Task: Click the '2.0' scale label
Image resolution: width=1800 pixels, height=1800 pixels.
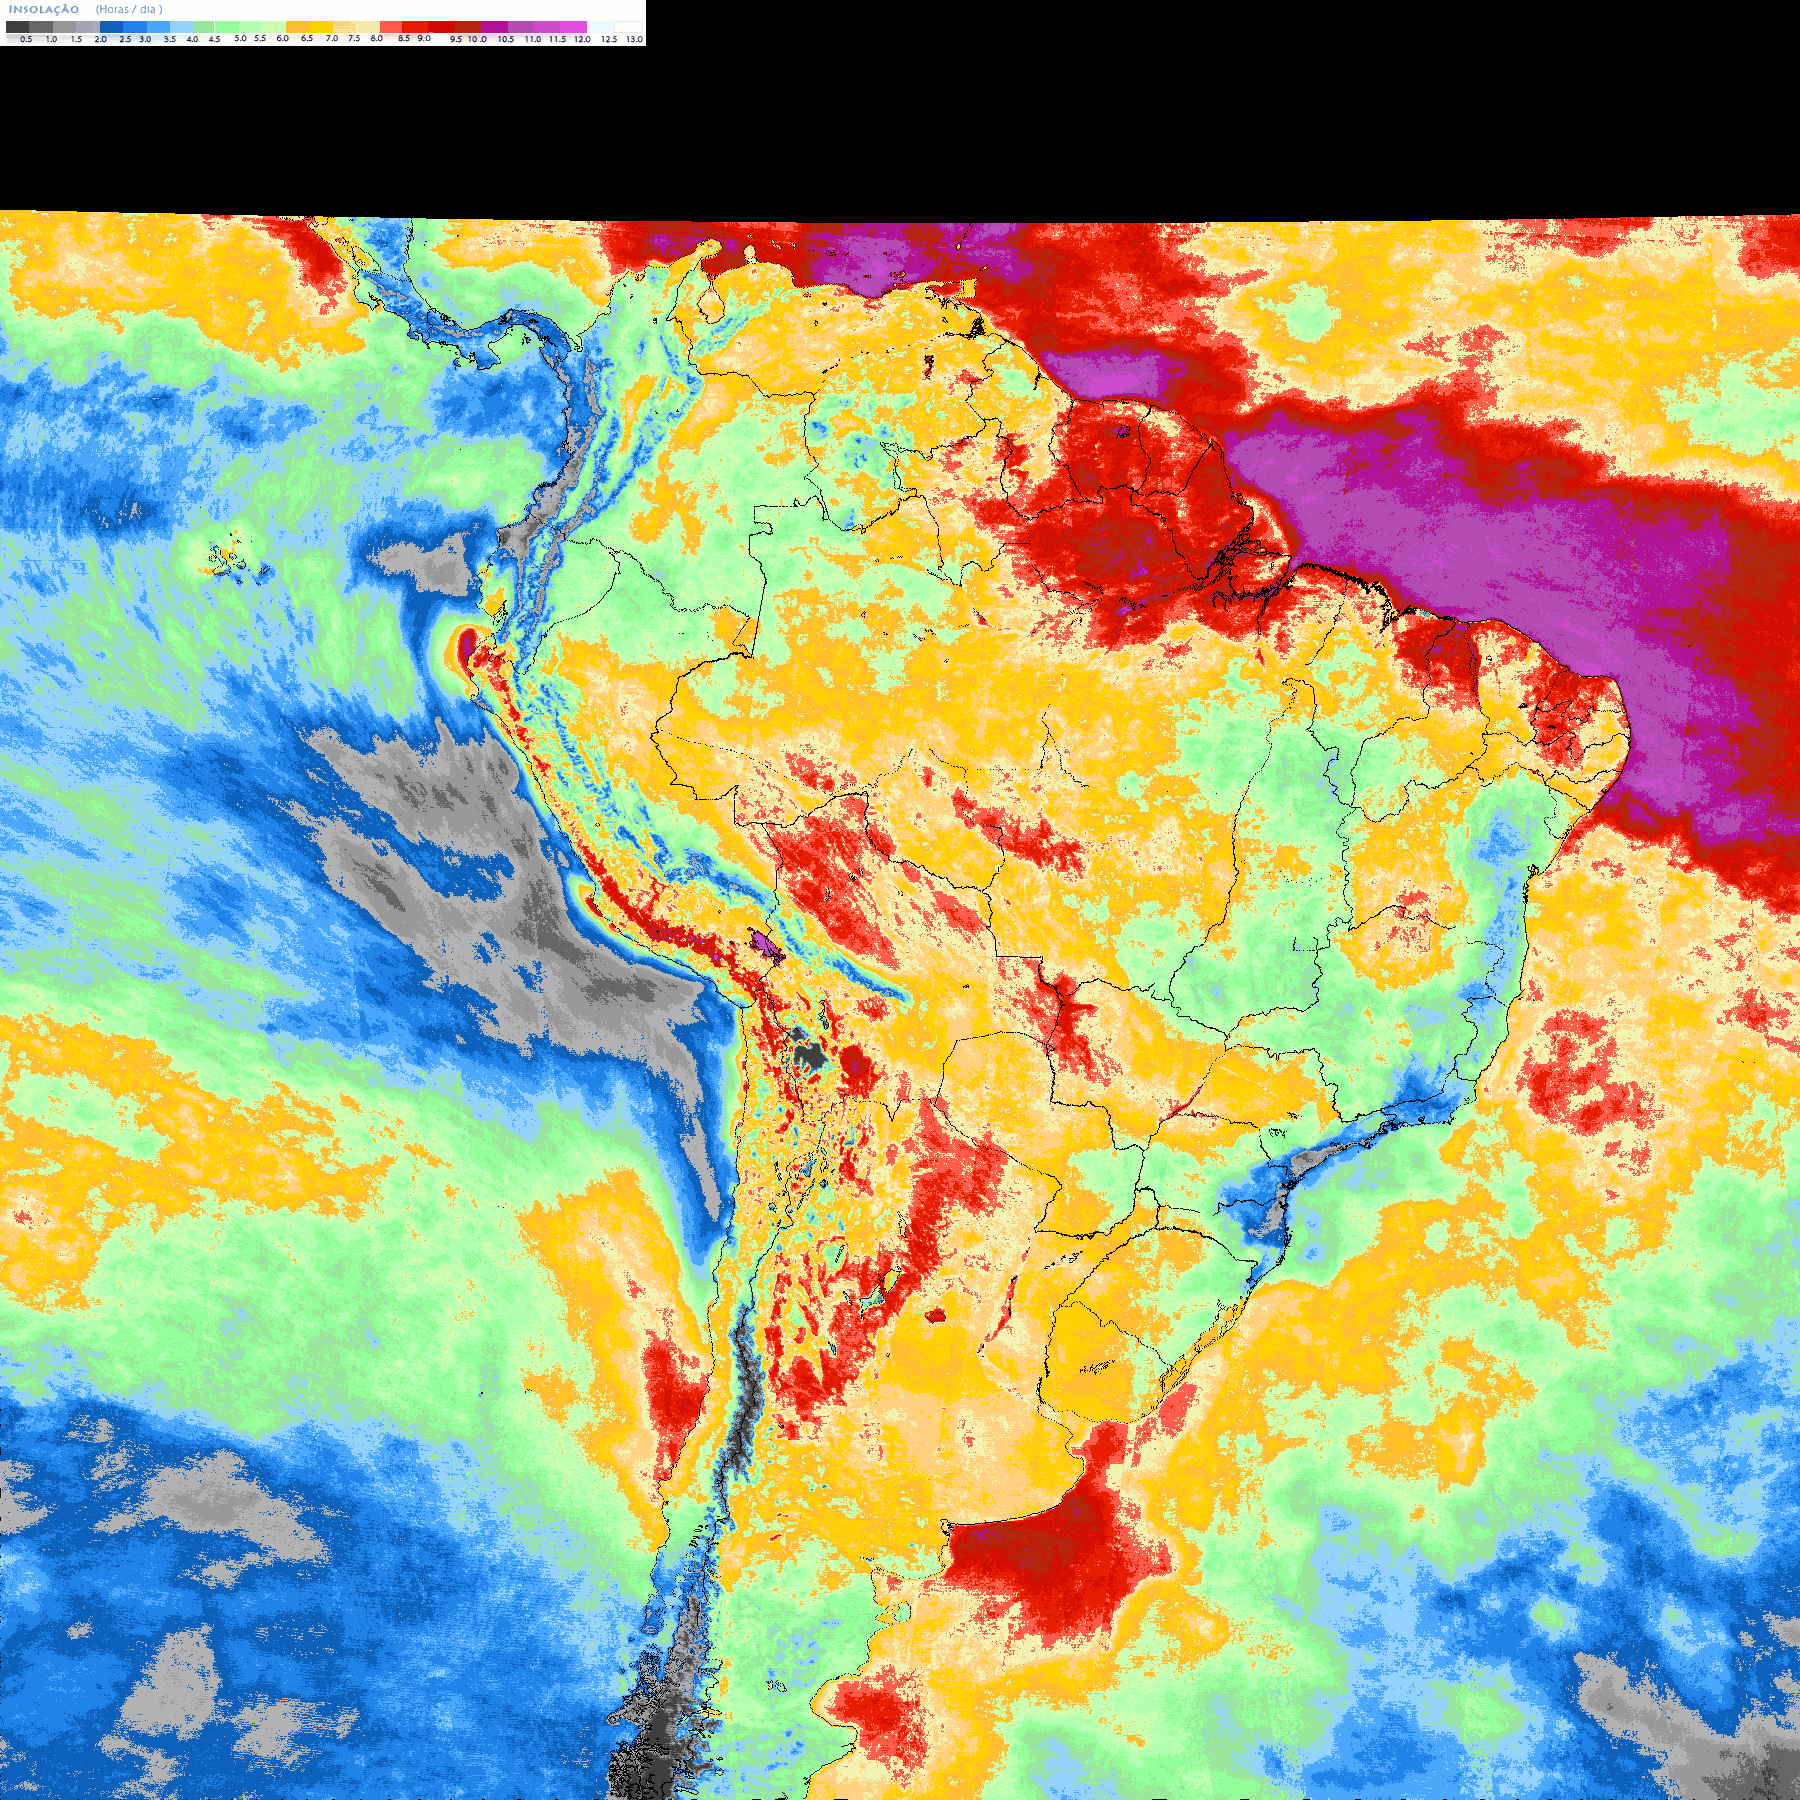Action: [x=101, y=39]
